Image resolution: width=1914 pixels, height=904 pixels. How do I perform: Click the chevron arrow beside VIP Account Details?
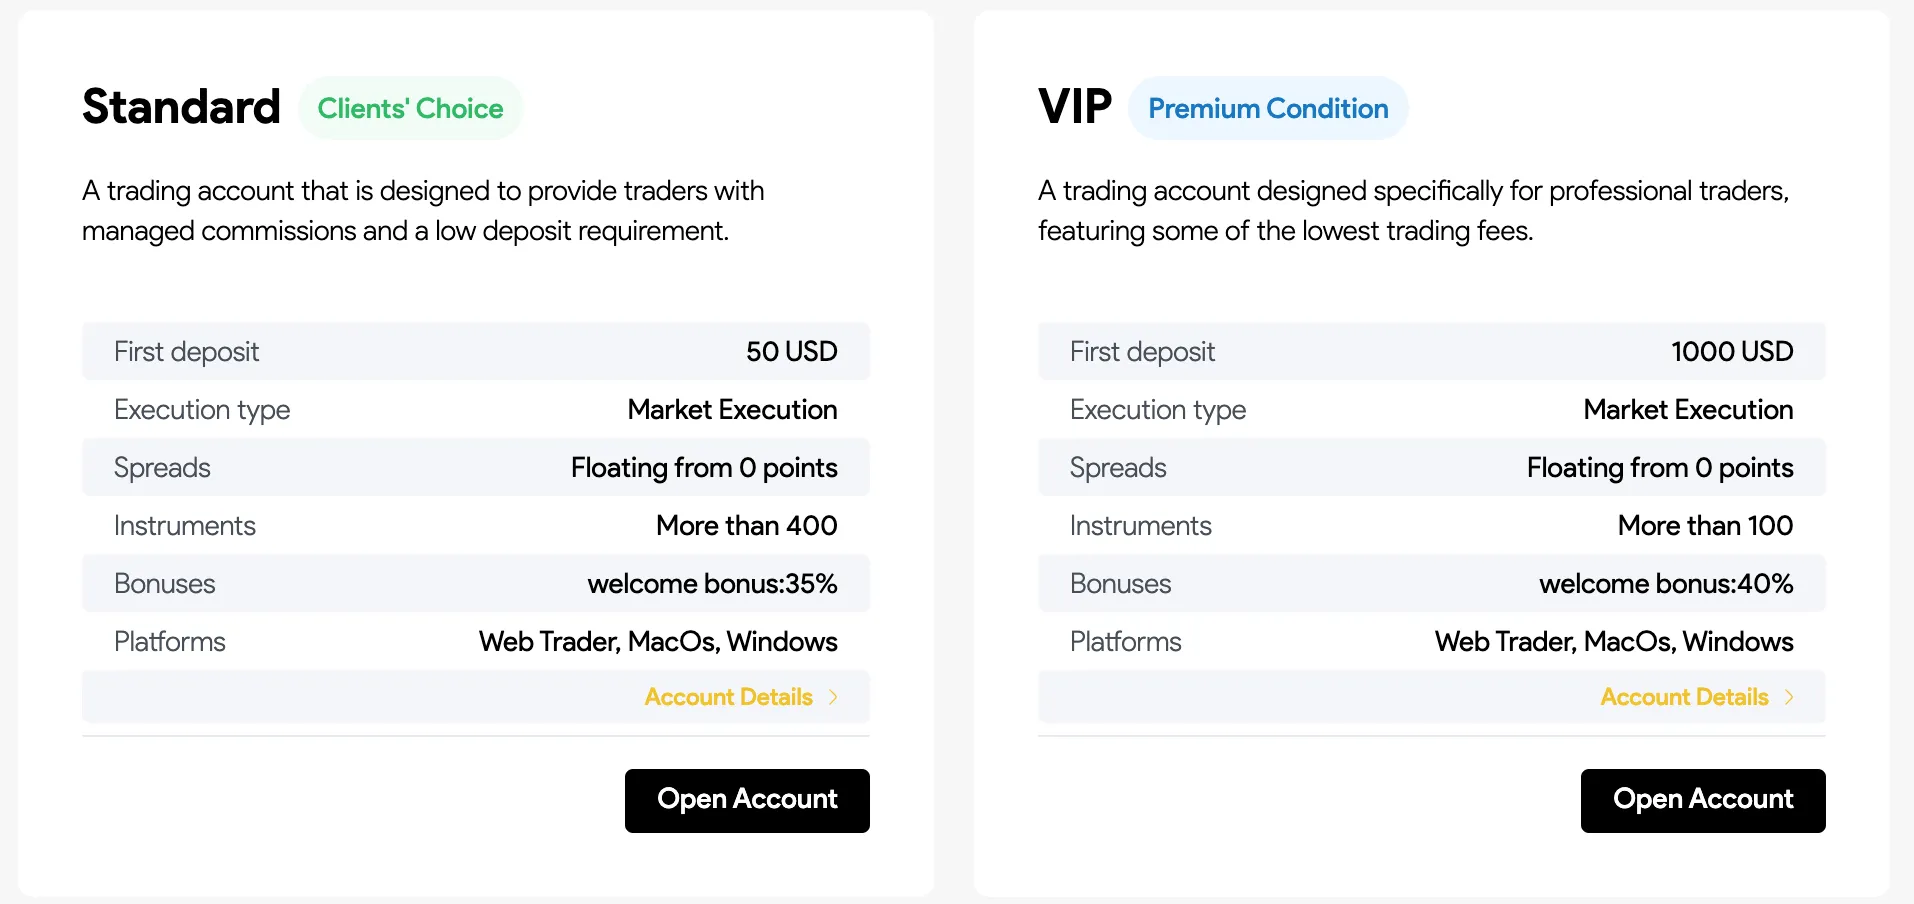(x=1789, y=697)
